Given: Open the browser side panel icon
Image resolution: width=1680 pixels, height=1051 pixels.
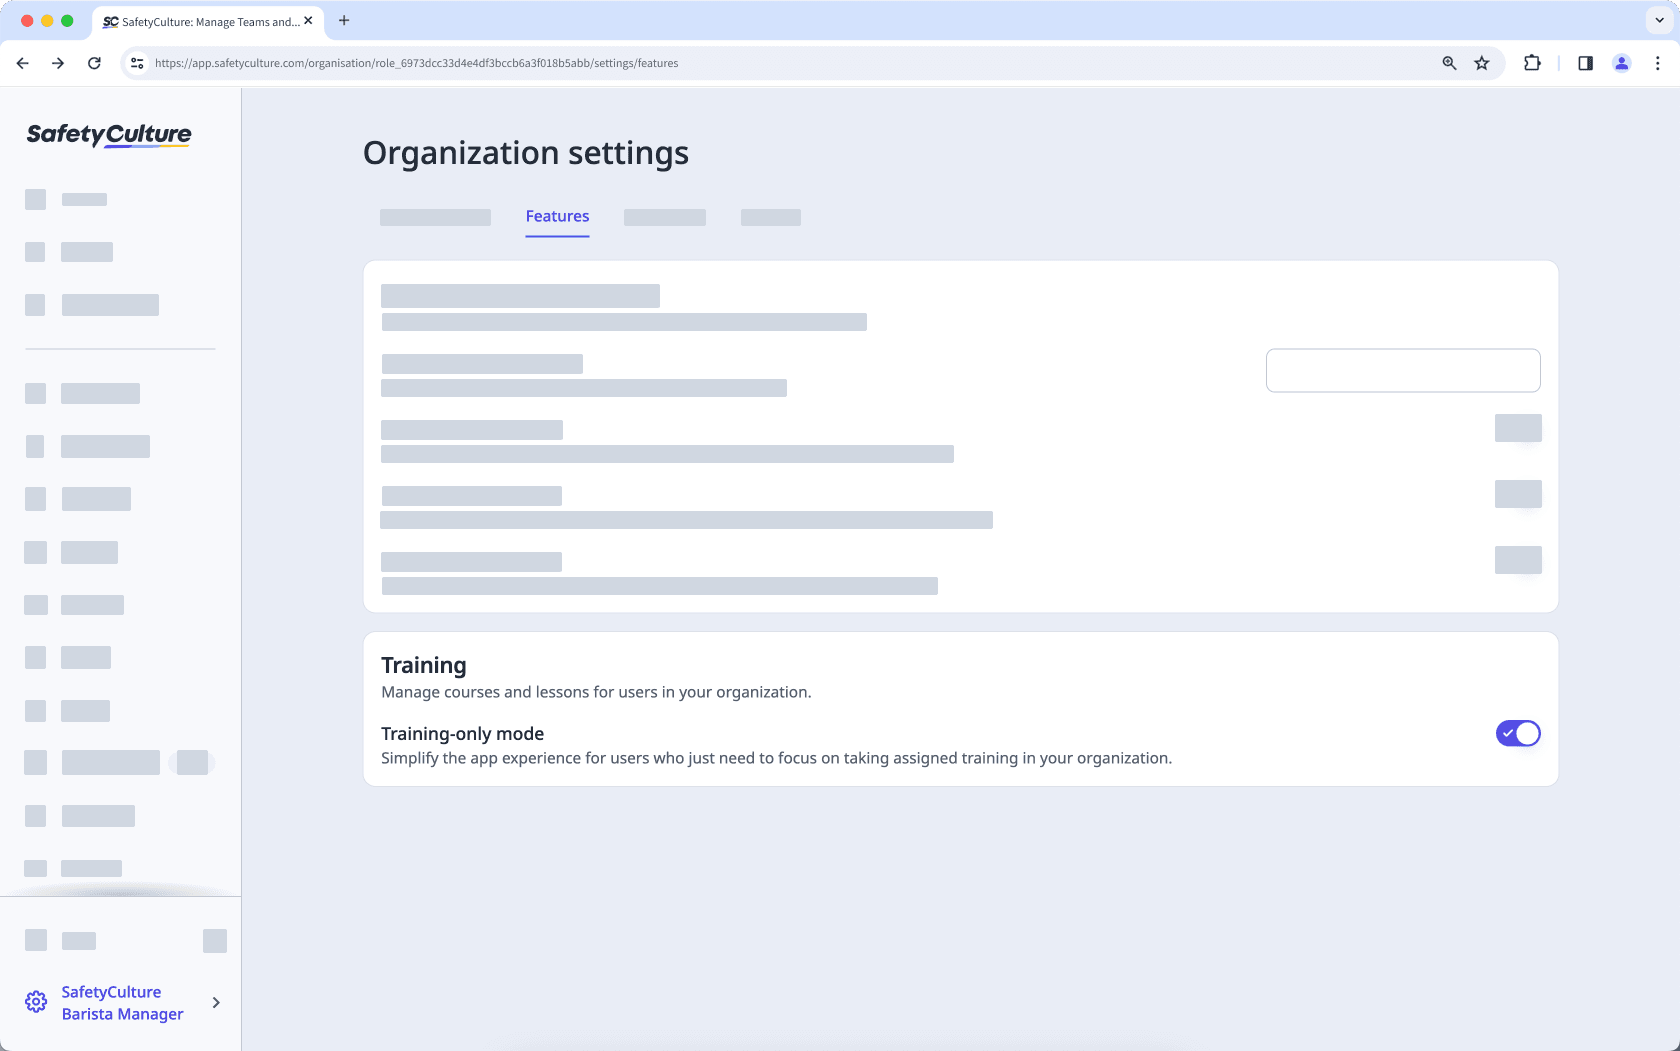Looking at the screenshot, I should [1585, 62].
